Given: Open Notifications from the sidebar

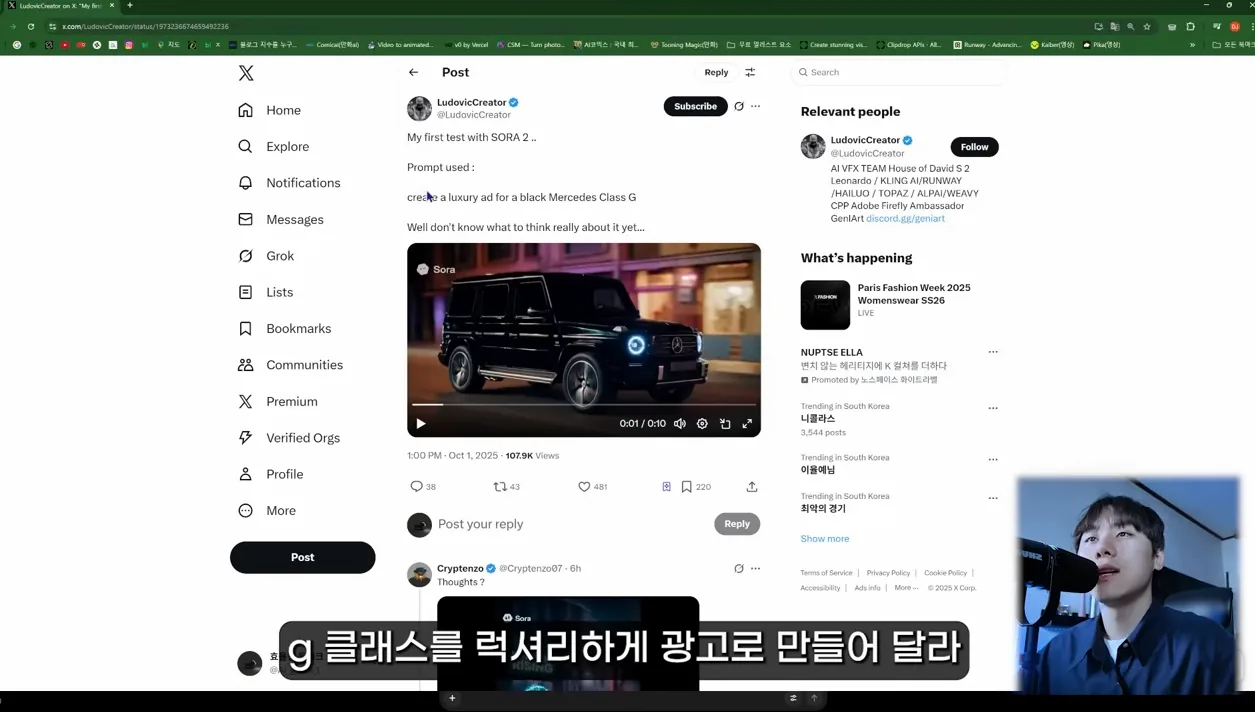Looking at the screenshot, I should point(289,183).
